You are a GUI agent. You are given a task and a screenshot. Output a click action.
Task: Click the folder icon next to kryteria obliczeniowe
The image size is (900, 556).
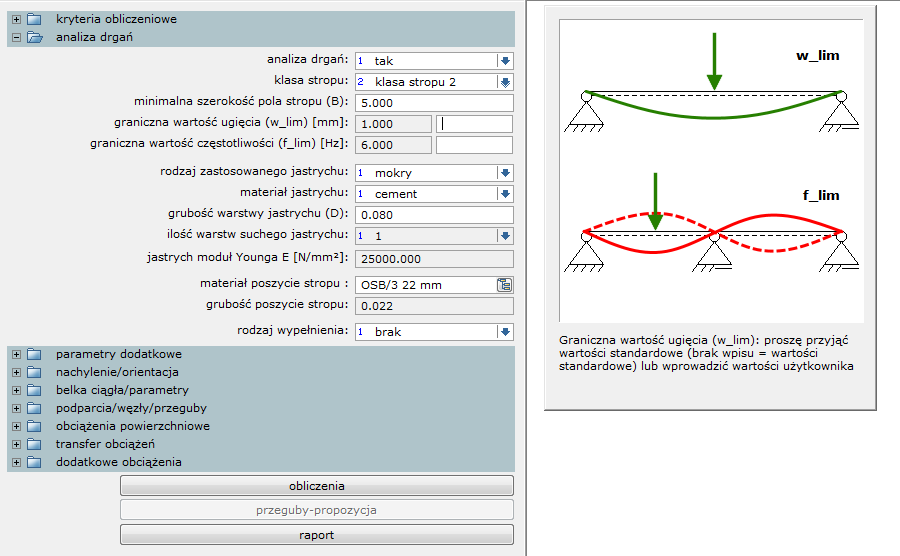tap(35, 19)
